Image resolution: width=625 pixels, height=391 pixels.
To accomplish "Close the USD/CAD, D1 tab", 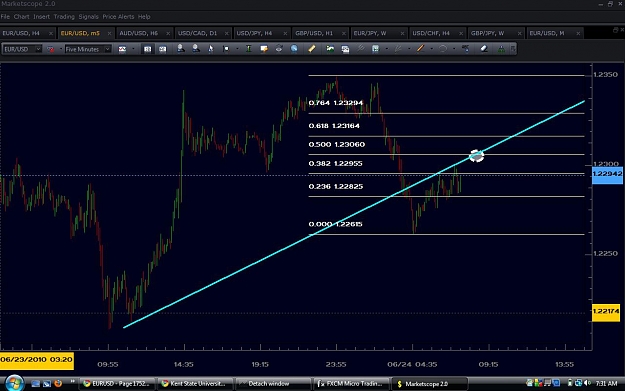I will pos(226,33).
